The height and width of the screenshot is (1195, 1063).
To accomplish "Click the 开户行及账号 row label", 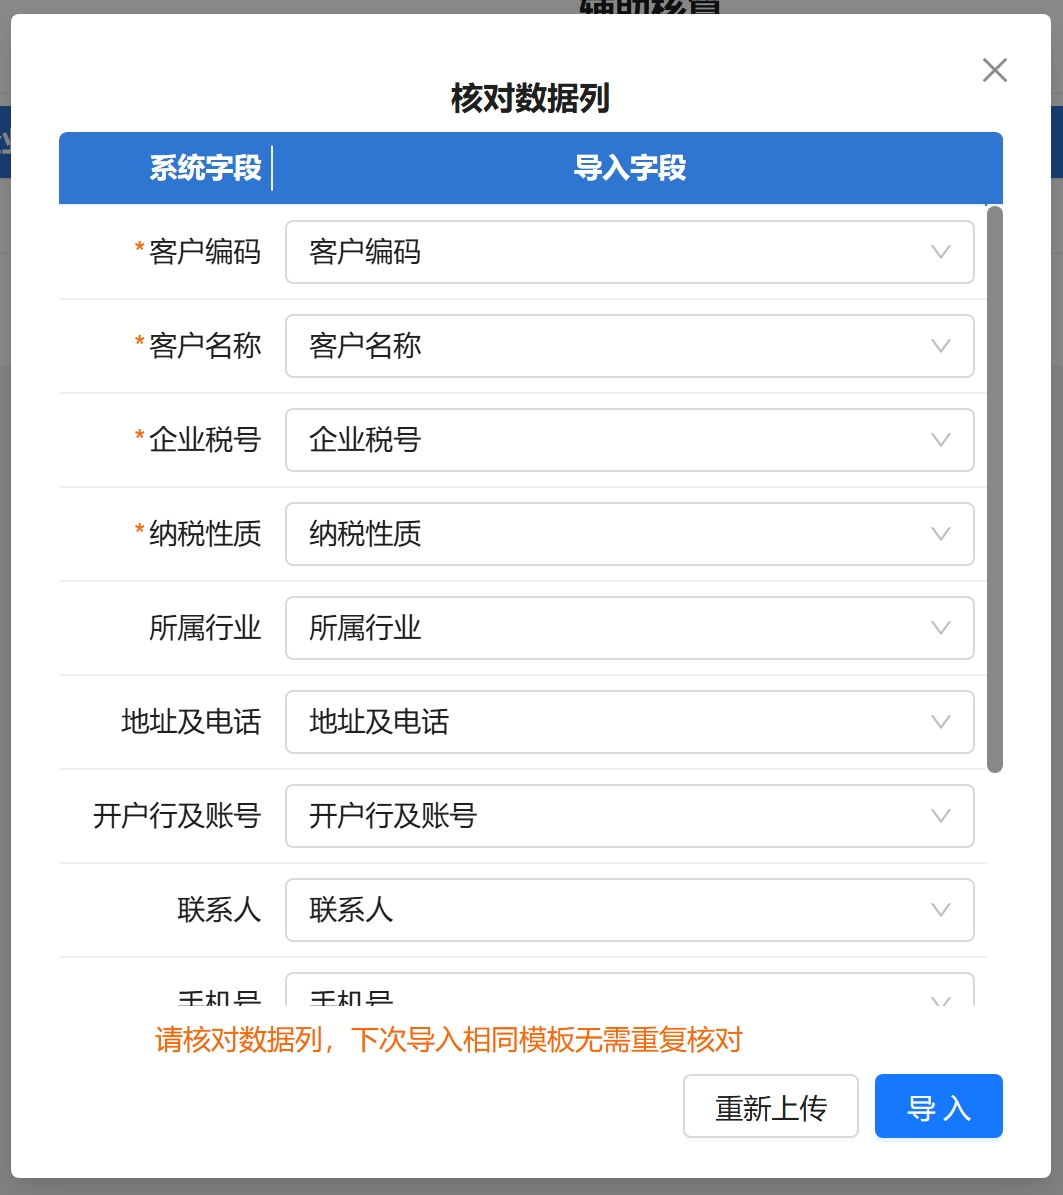I will tap(177, 816).
